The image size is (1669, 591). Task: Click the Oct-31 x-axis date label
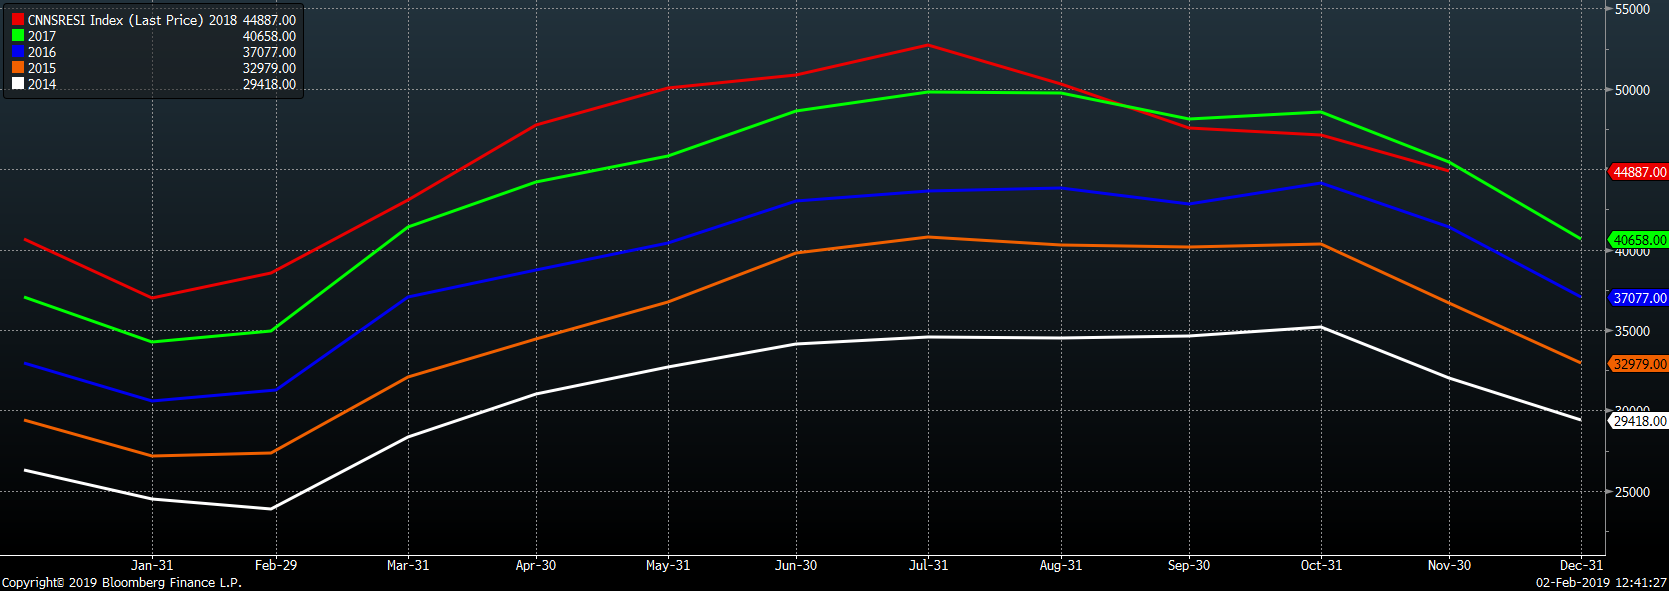click(1321, 565)
